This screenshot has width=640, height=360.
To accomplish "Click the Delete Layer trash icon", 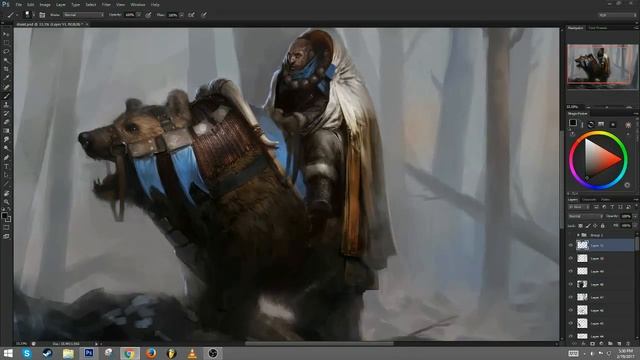I will (x=628, y=344).
